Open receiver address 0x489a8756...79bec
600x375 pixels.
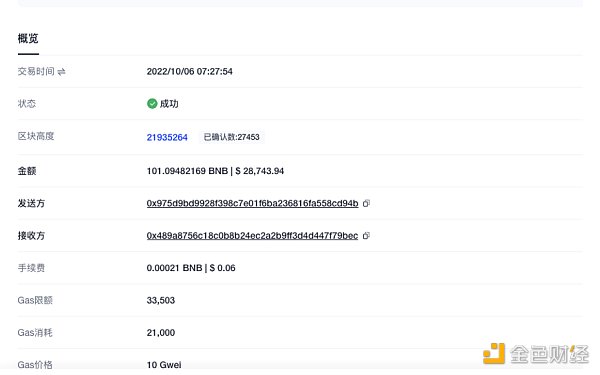253,236
